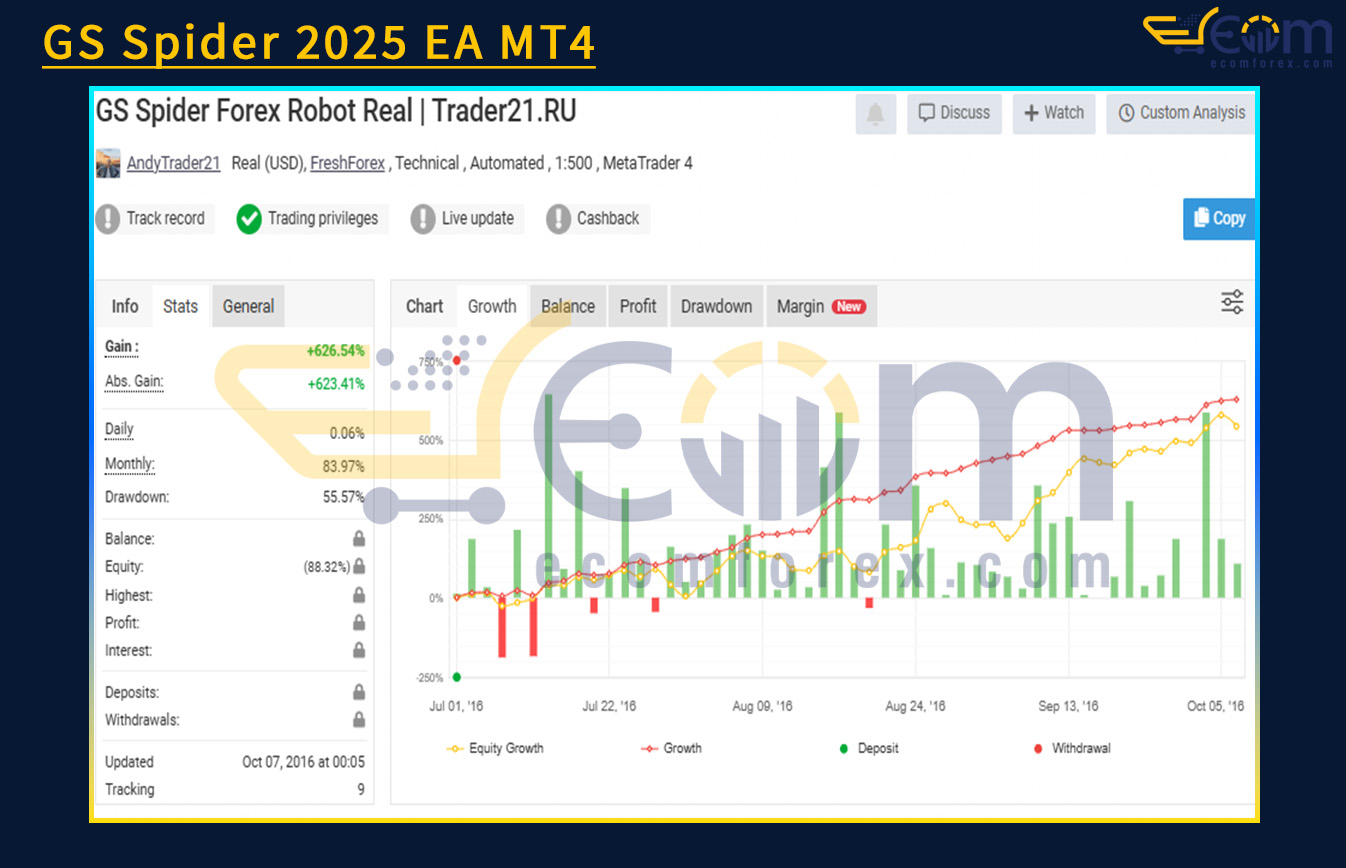The width and height of the screenshot is (1346, 868).
Task: Open Custom Analysis
Action: pyautogui.click(x=1181, y=114)
